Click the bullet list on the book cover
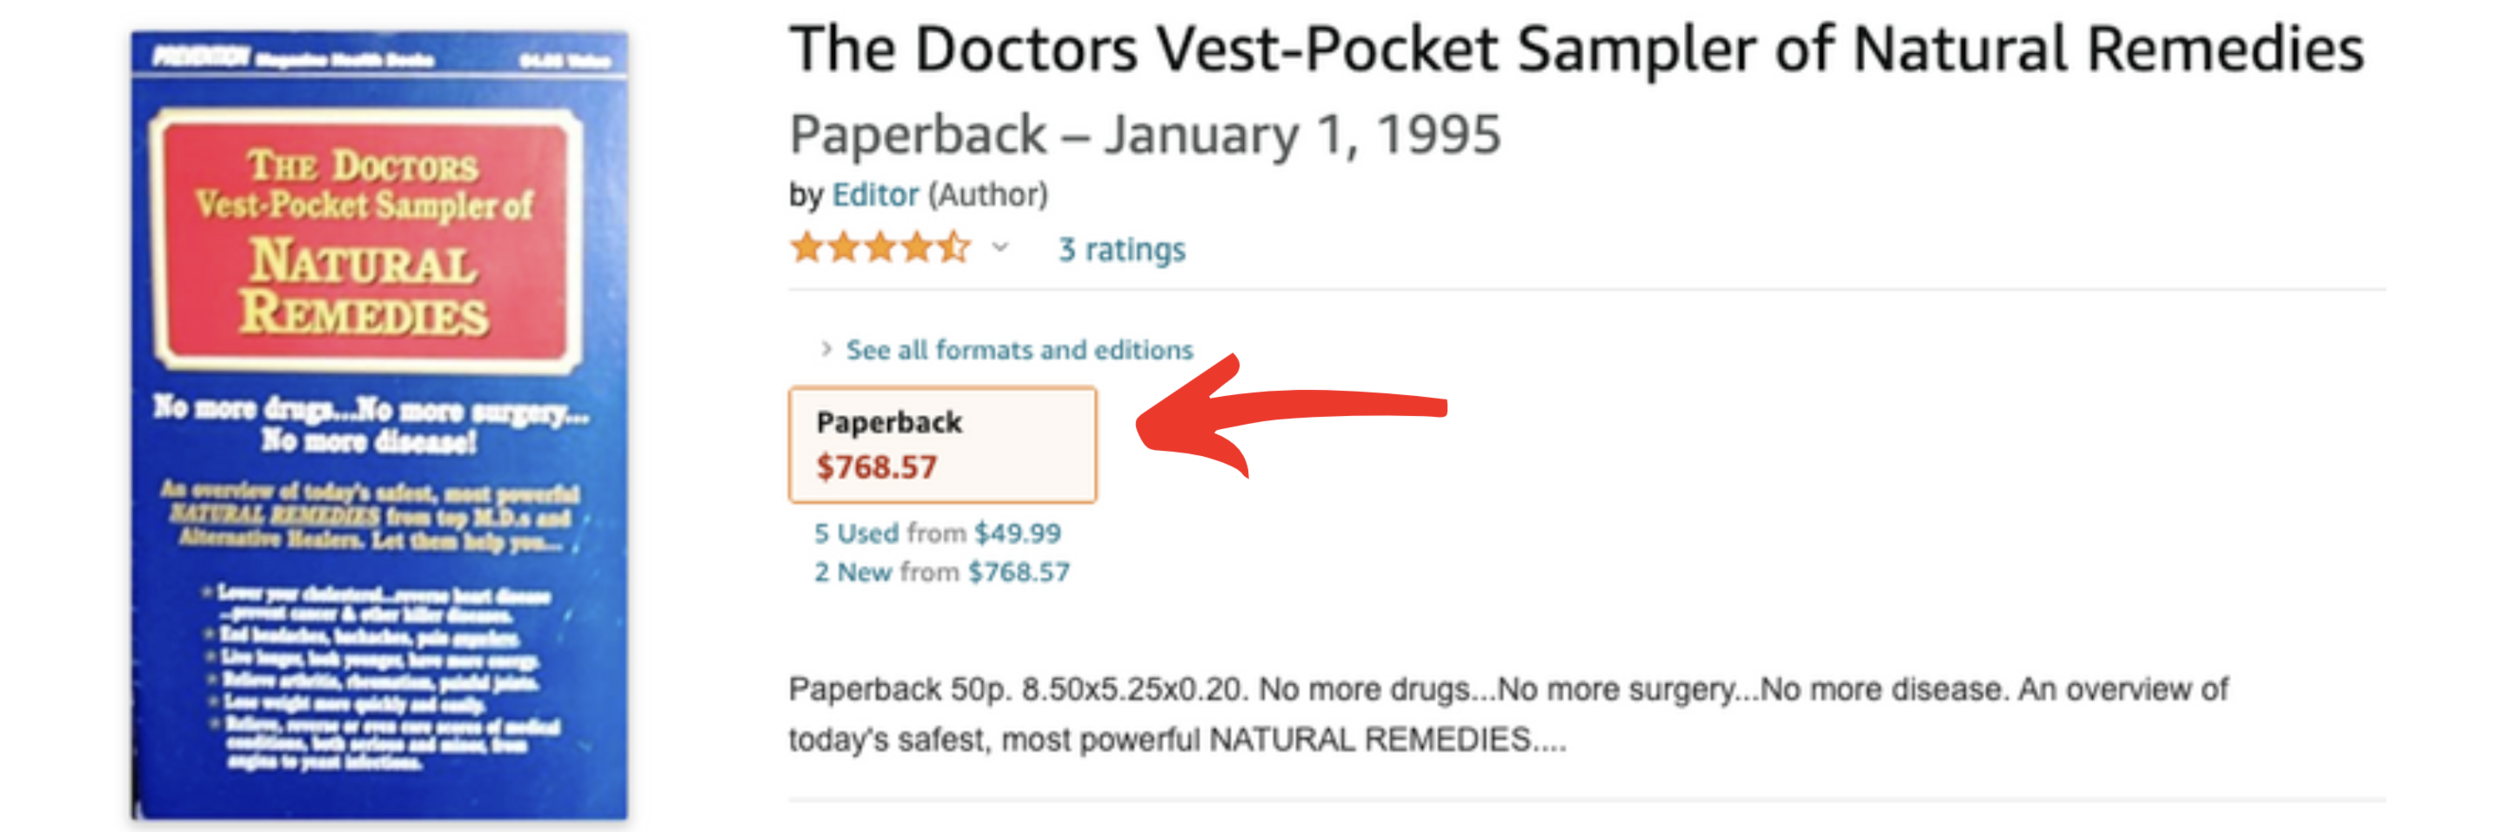Screen dimensions: 2500x832 [x=380, y=677]
